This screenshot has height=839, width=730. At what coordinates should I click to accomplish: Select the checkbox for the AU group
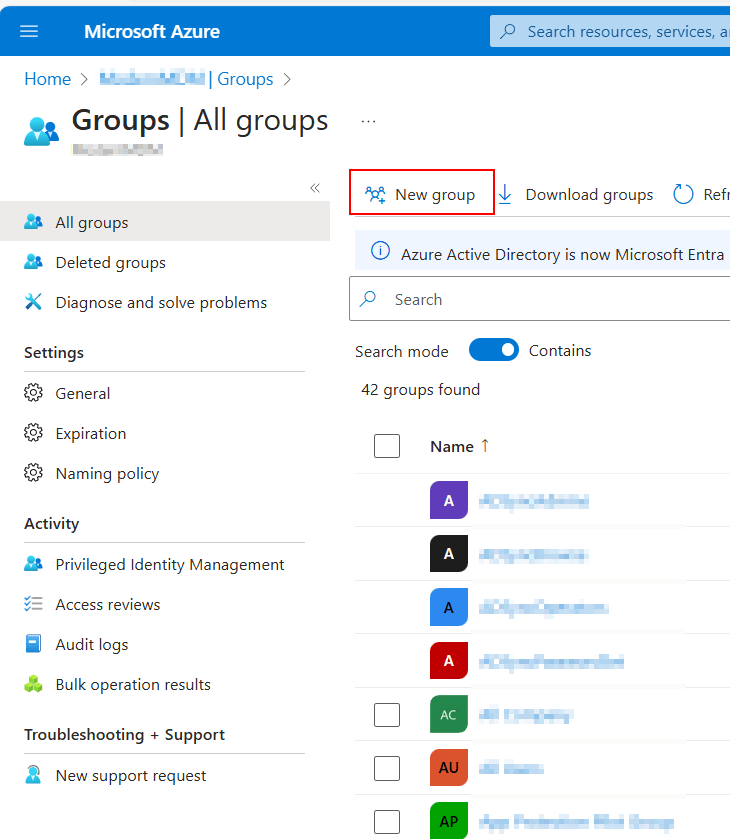(387, 768)
